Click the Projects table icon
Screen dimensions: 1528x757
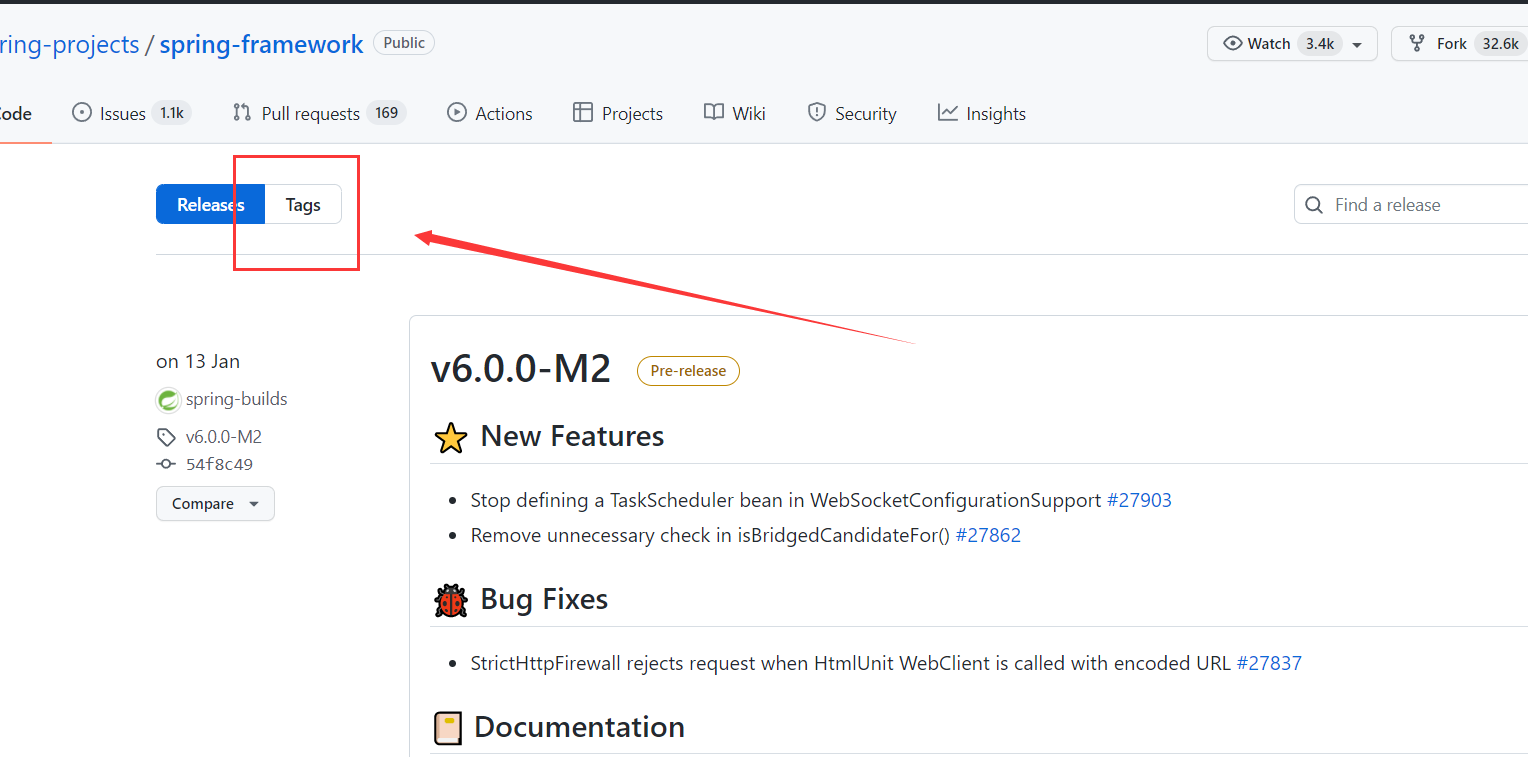(x=583, y=112)
